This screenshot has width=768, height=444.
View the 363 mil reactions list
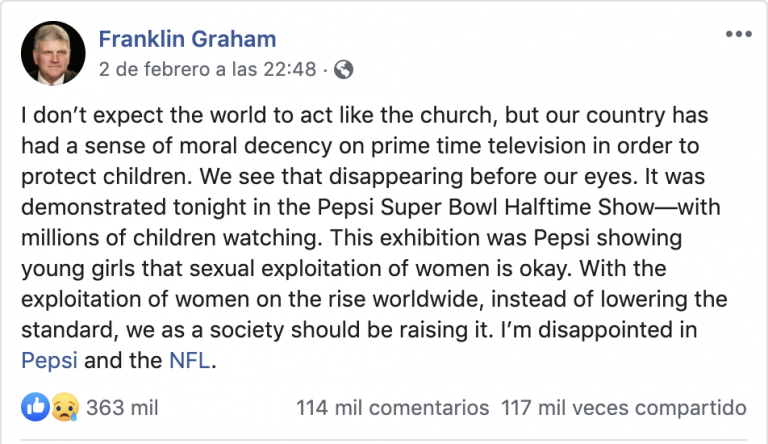(122, 408)
